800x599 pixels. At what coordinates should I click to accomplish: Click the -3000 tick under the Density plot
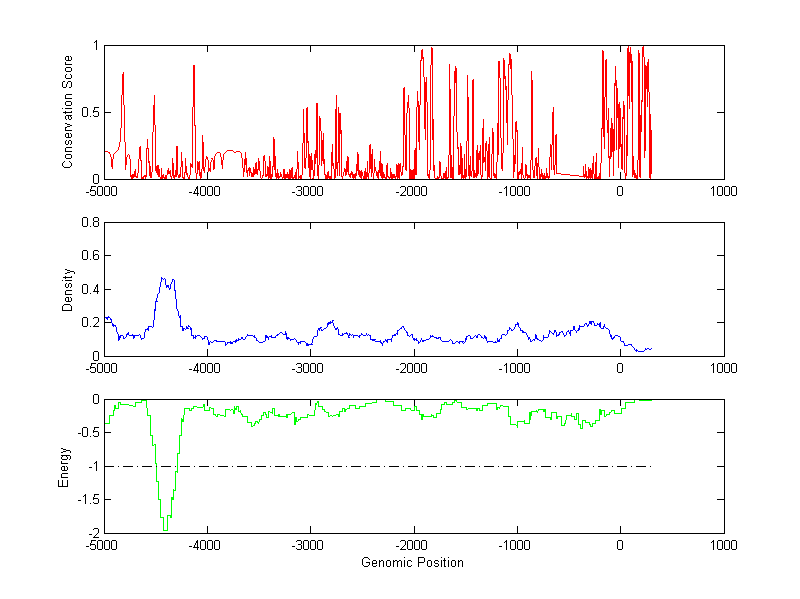(x=311, y=367)
